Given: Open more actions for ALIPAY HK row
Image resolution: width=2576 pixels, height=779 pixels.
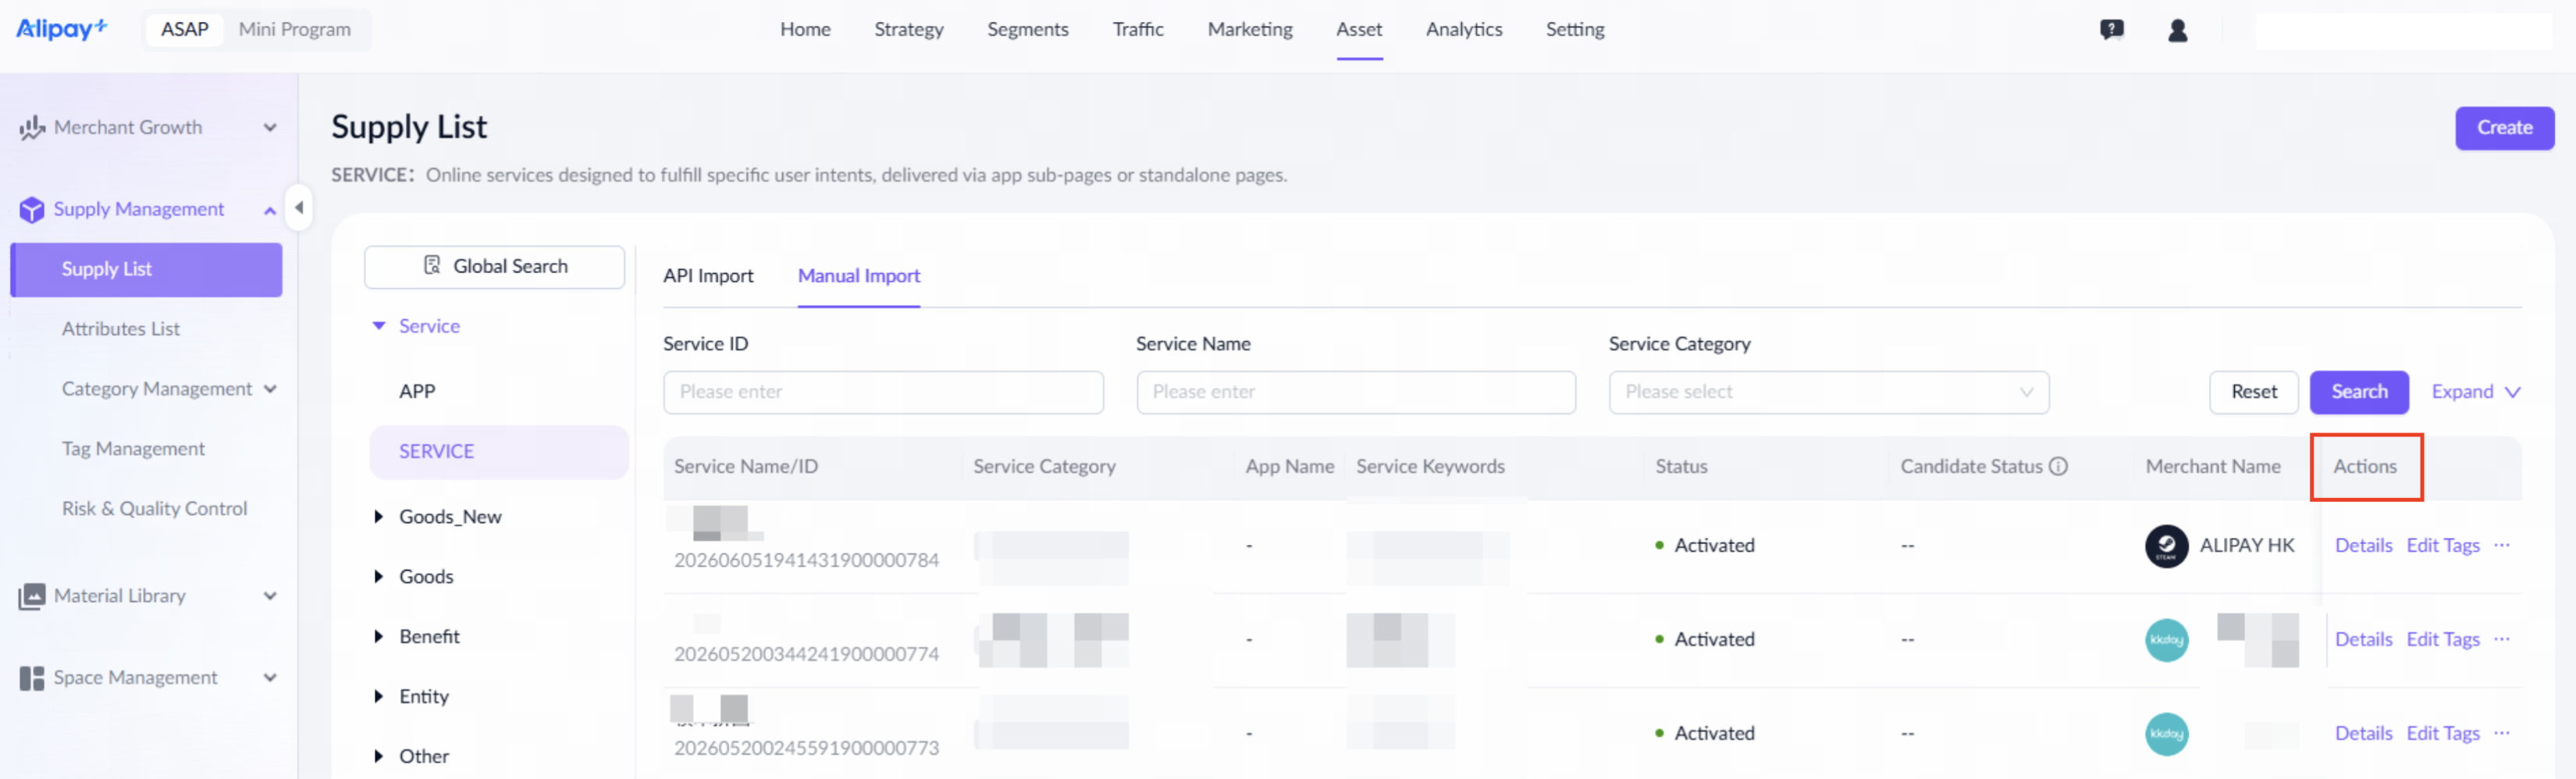Looking at the screenshot, I should click(x=2501, y=545).
